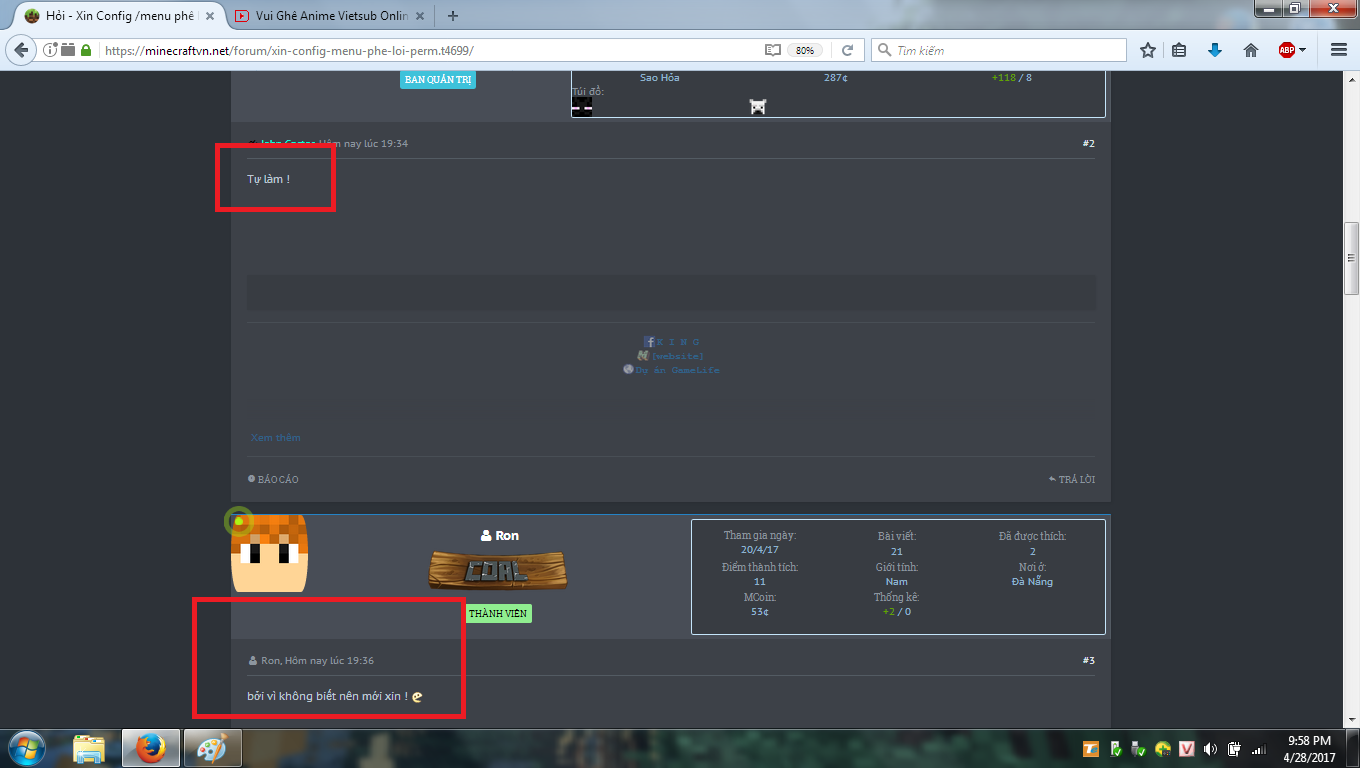
Task: Click Ron's post count value 21
Action: pos(897,551)
